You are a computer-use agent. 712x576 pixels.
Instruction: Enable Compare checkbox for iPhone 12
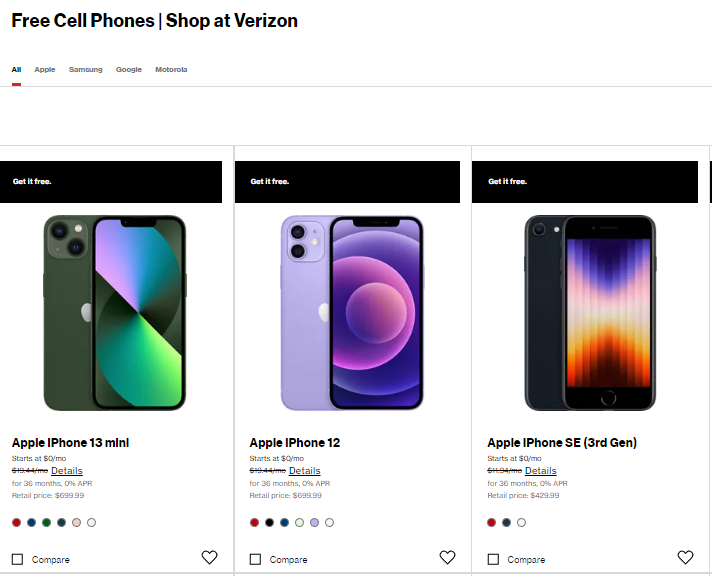pos(256,559)
